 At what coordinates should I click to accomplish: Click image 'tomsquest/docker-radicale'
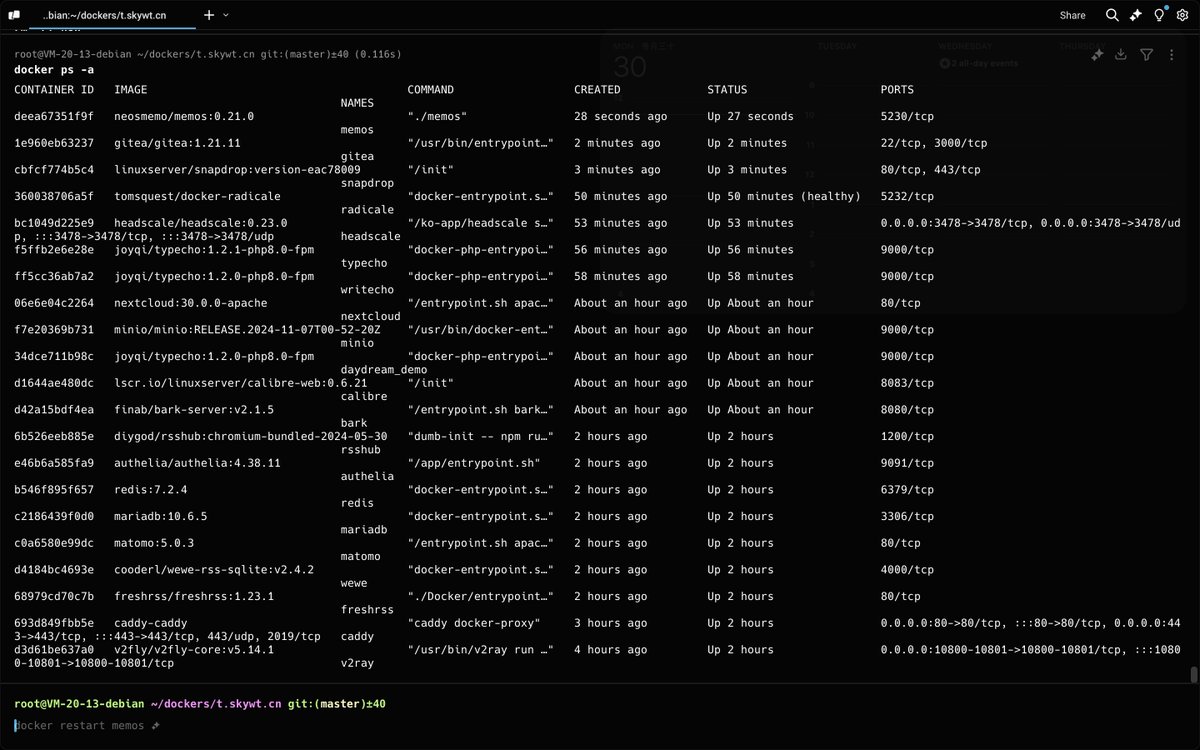click(x=197, y=196)
